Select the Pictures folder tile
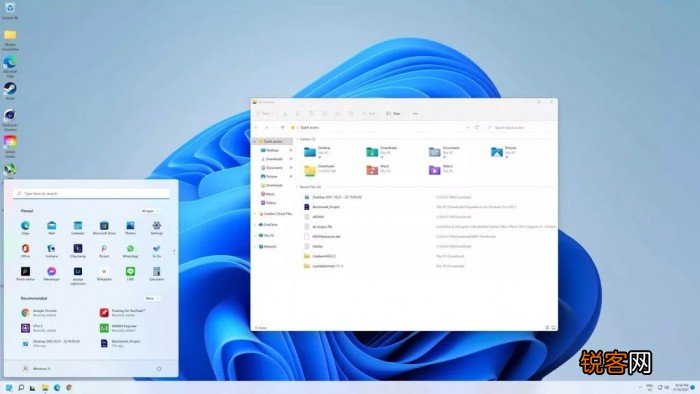This screenshot has width=700, height=394. (504, 152)
